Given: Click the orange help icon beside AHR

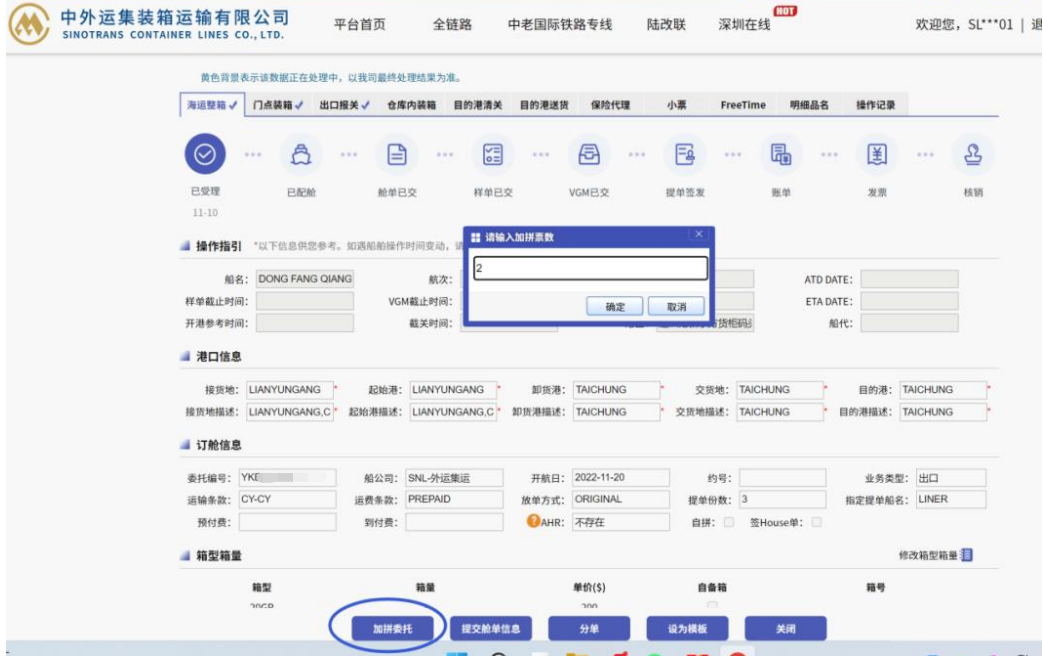Looking at the screenshot, I should tap(533, 521).
